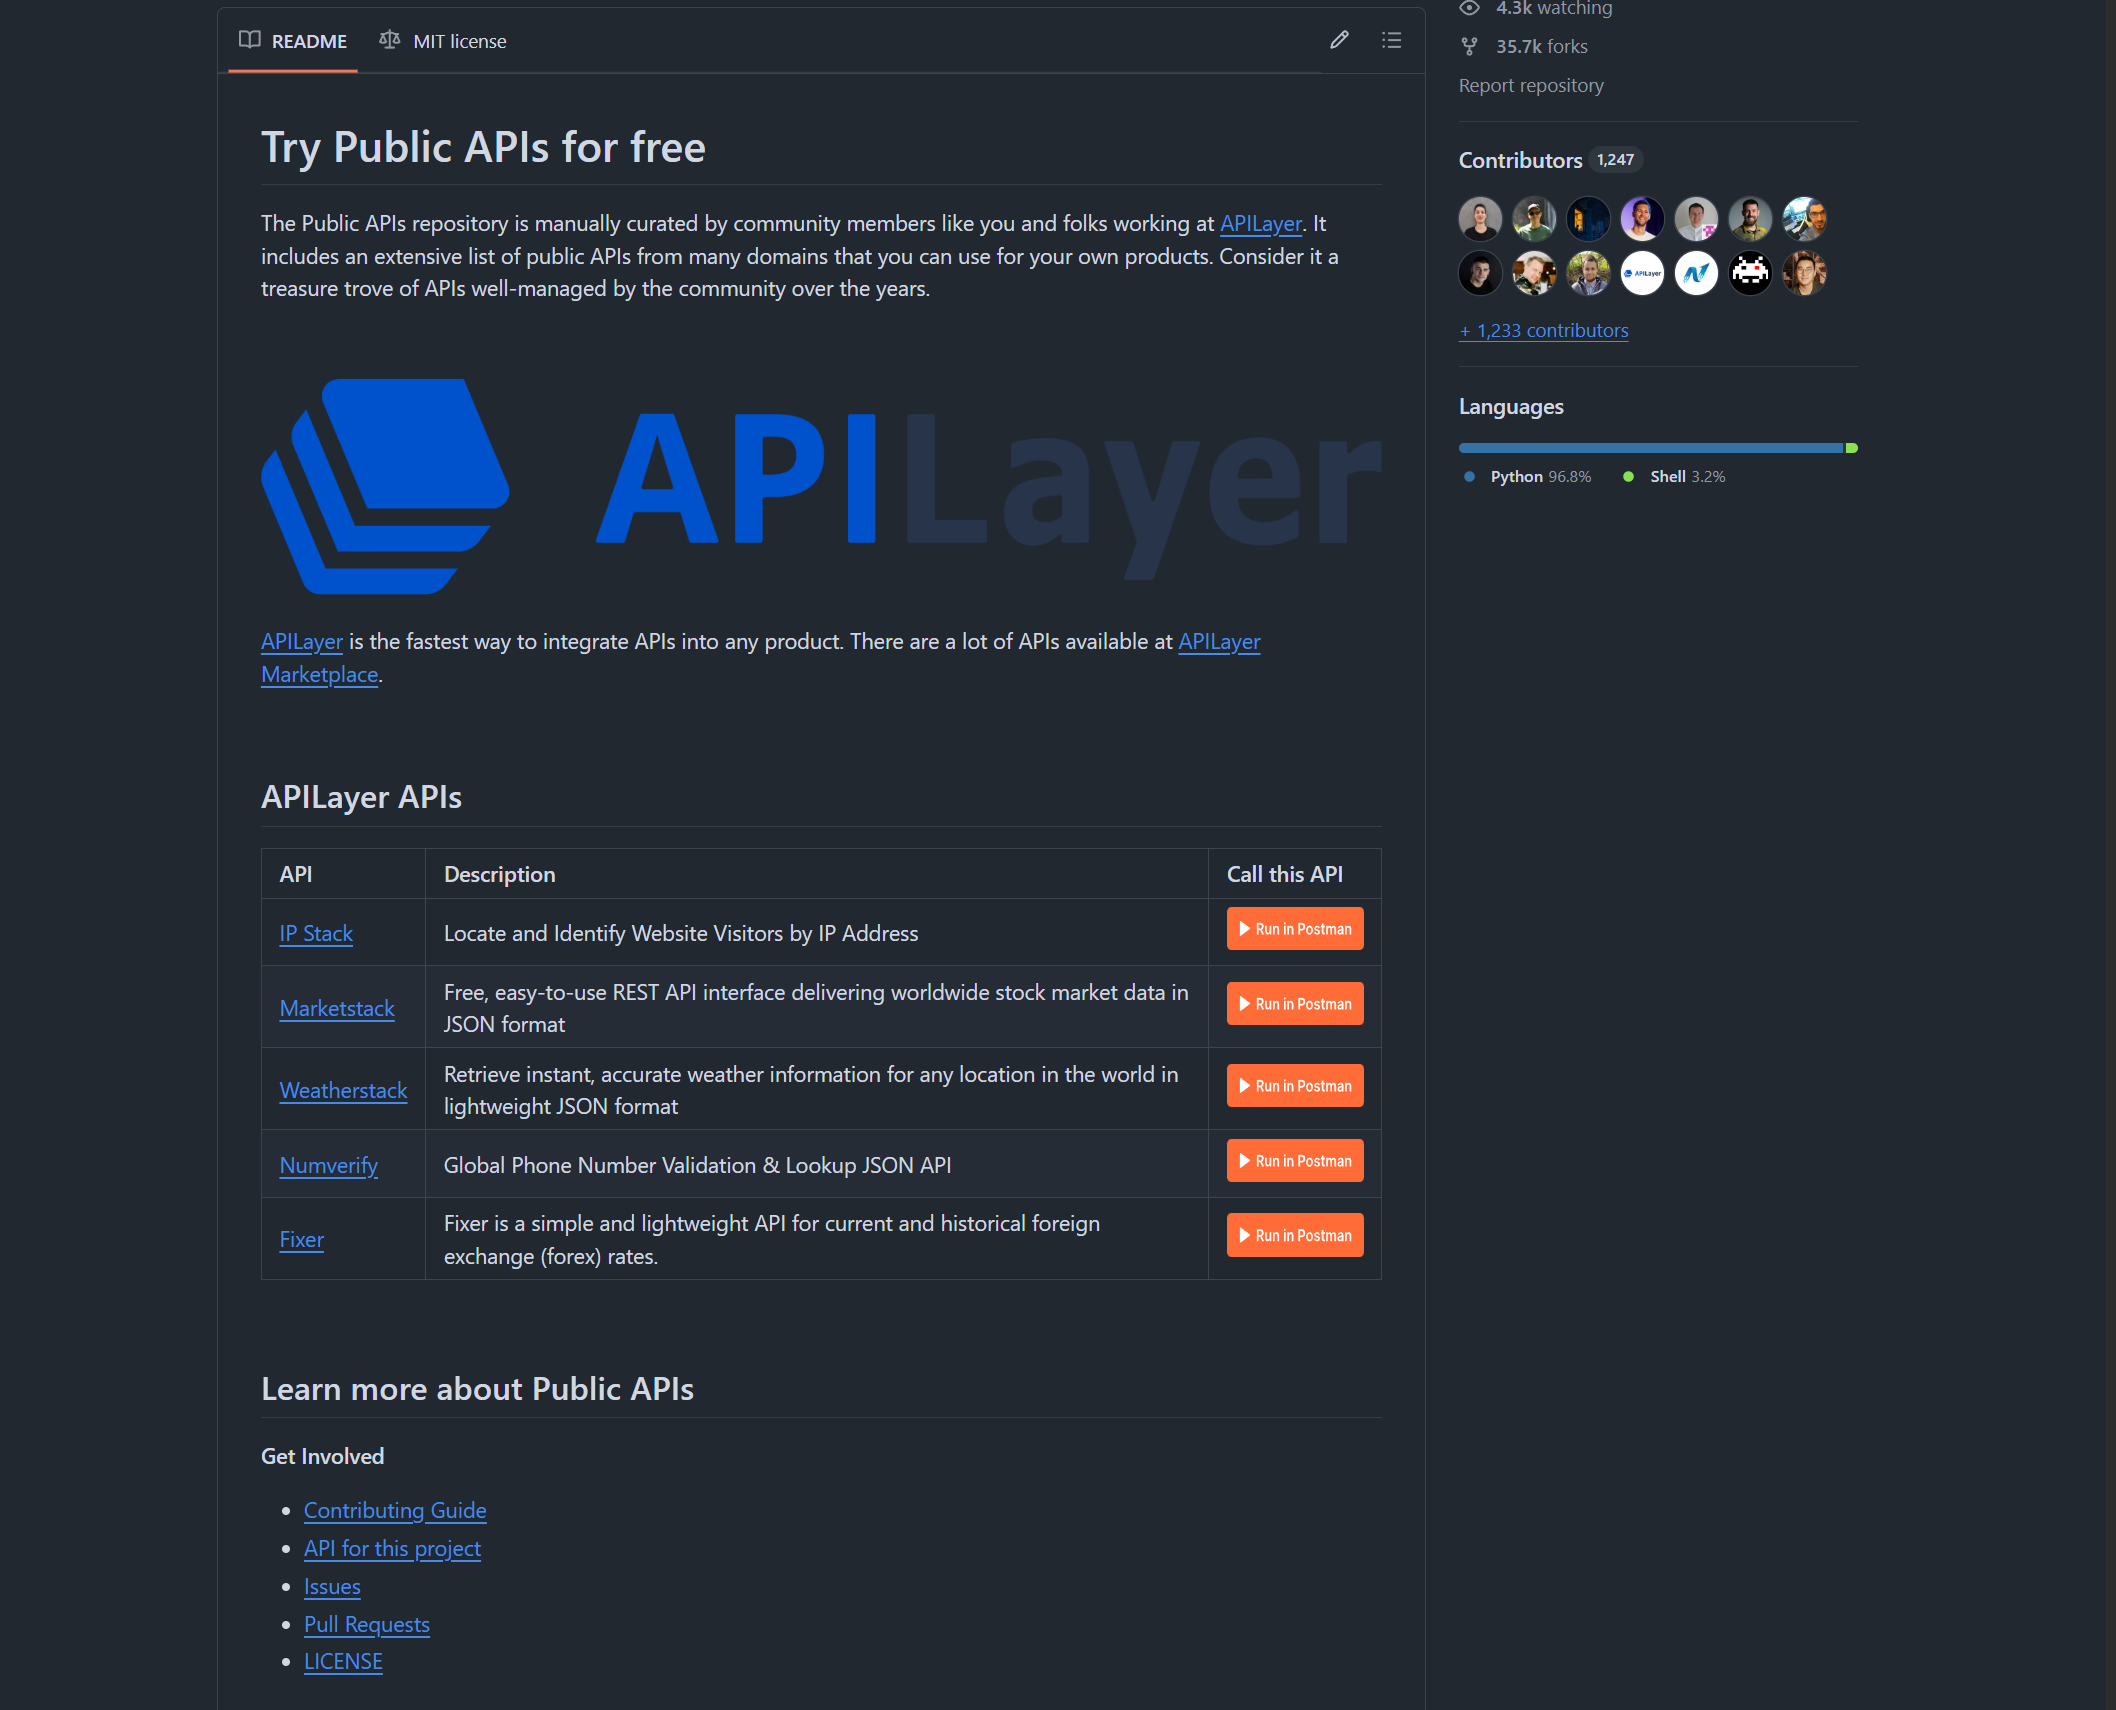This screenshot has height=1710, width=2116.
Task: Open the Issues link
Action: click(332, 1587)
